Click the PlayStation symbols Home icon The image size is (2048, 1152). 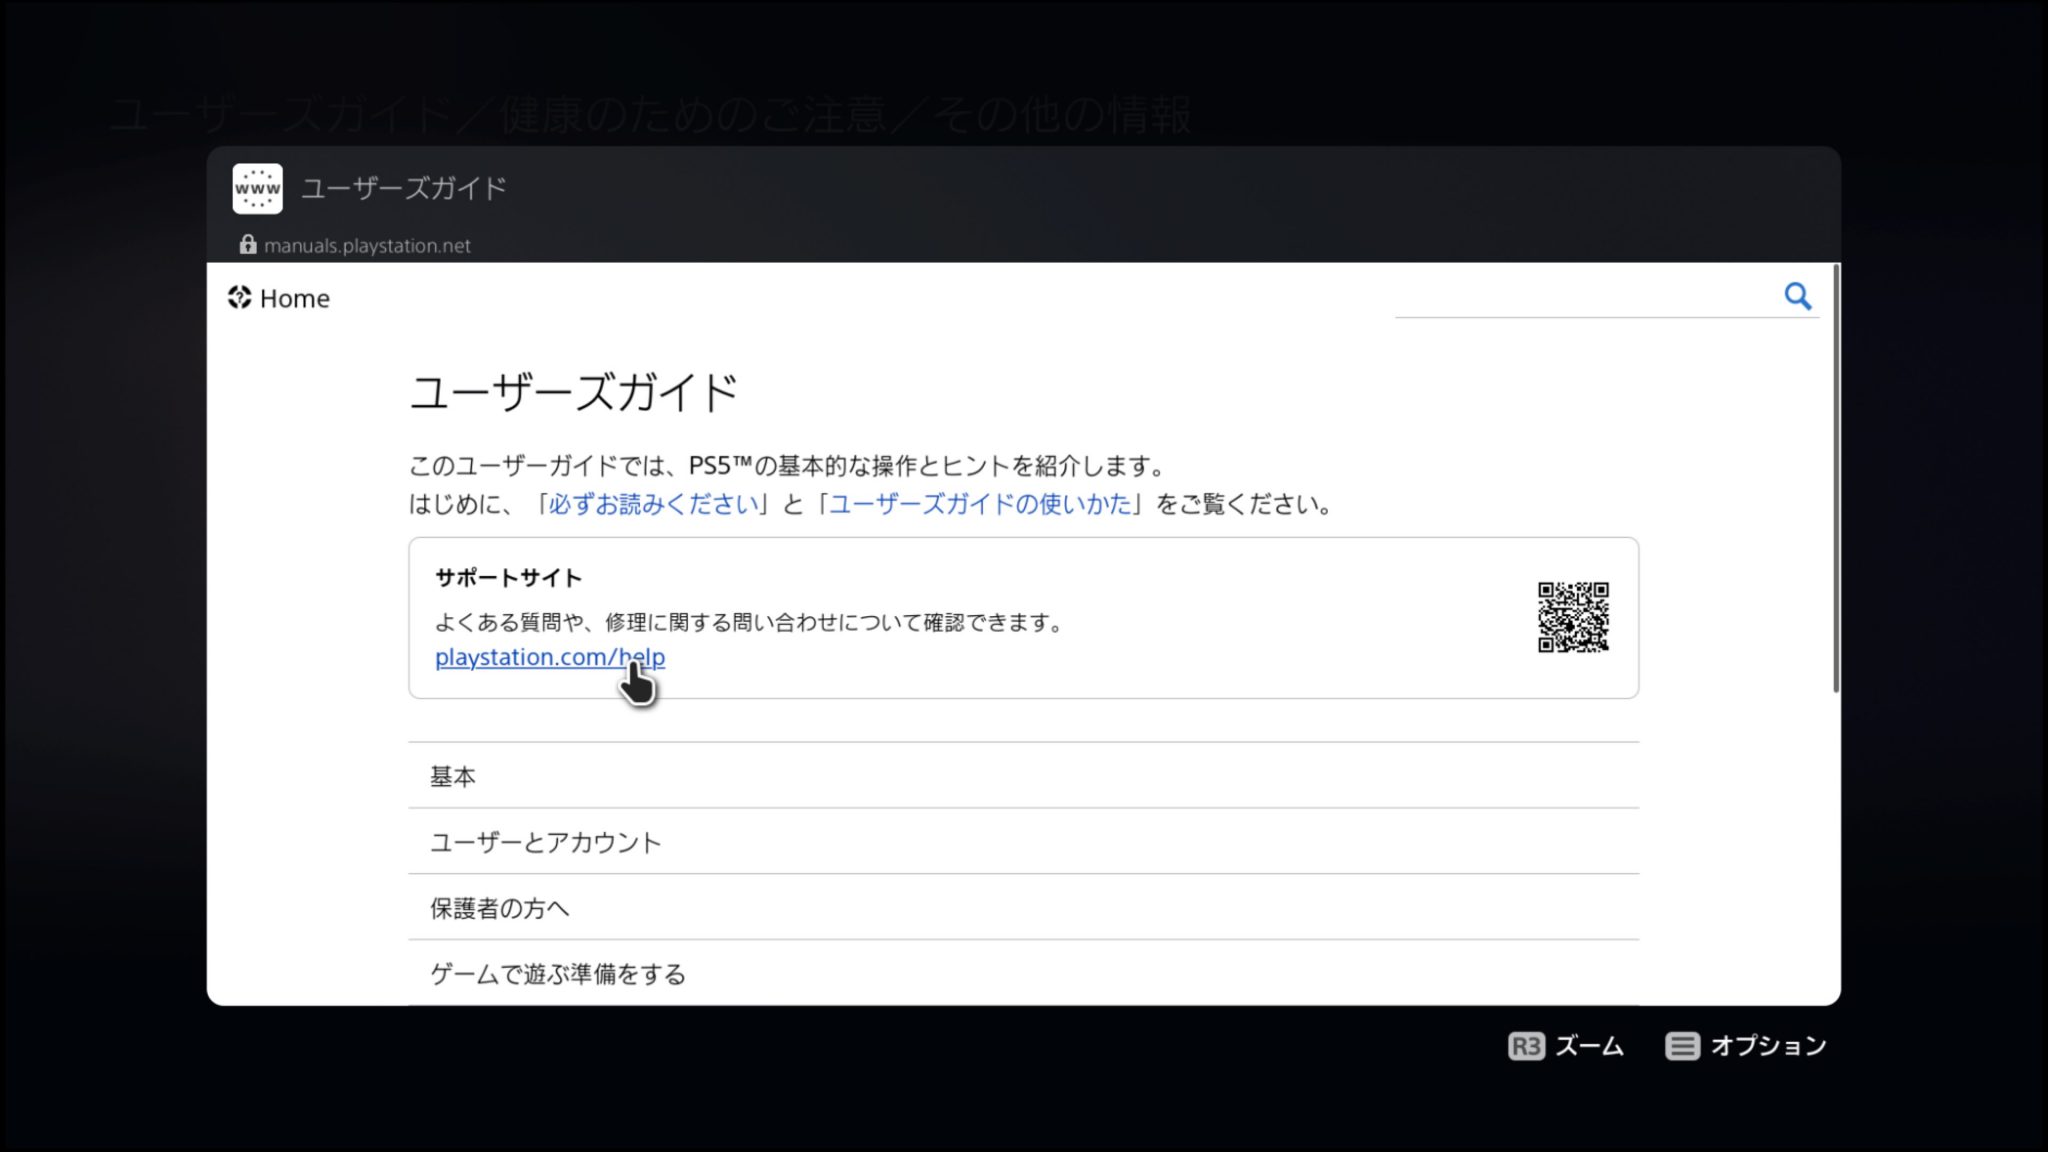[x=239, y=298]
